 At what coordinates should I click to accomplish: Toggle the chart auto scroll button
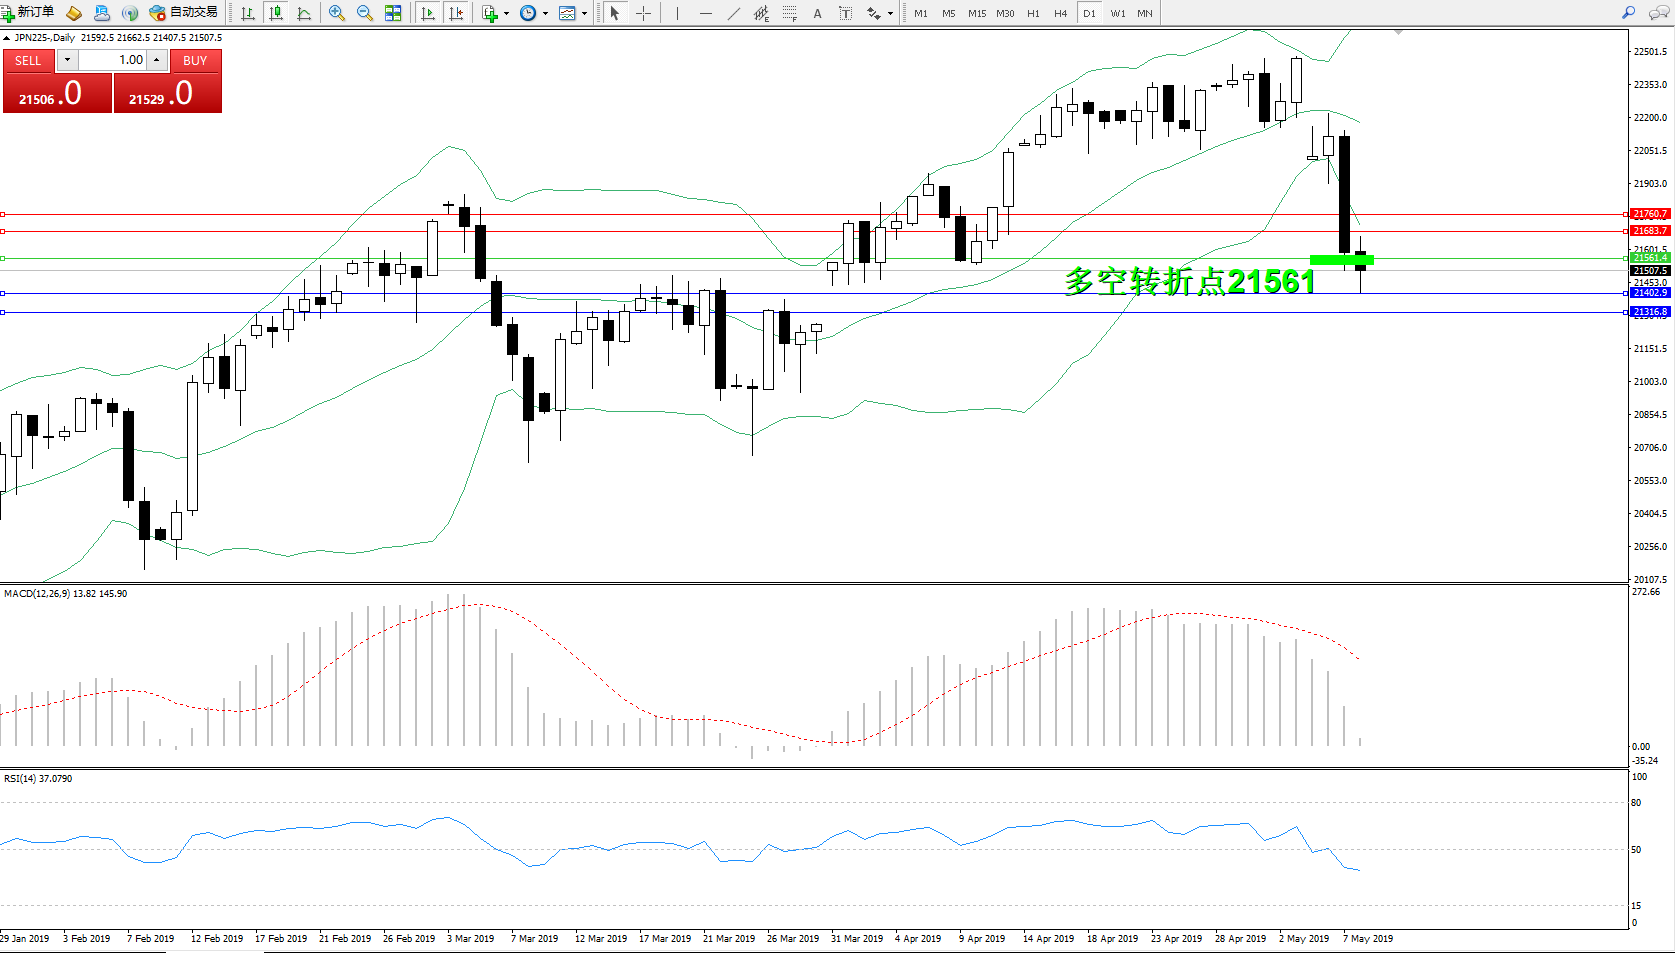point(428,13)
